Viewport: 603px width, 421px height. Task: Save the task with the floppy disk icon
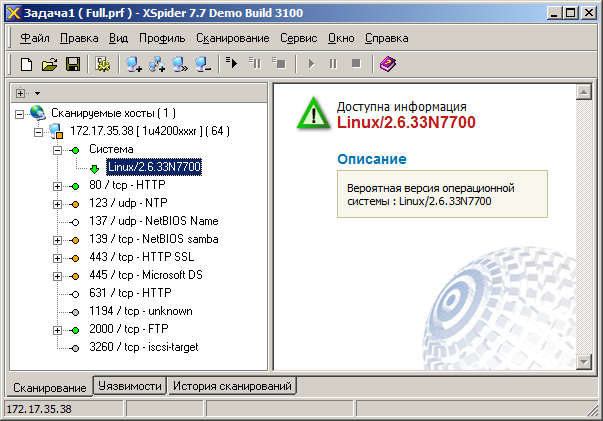[73, 64]
